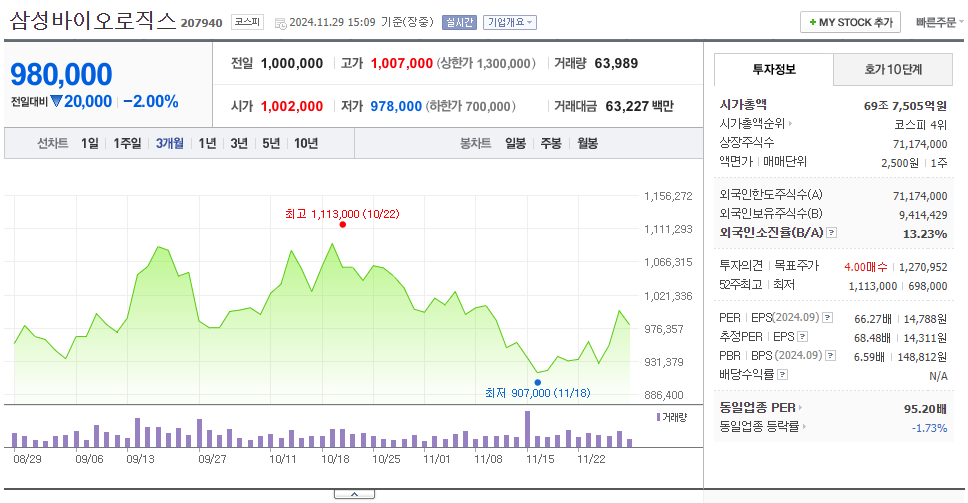Open the 빠른주문 dropdown
Image resolution: width=968 pixels, height=503 pixels.
pyautogui.click(x=939, y=22)
